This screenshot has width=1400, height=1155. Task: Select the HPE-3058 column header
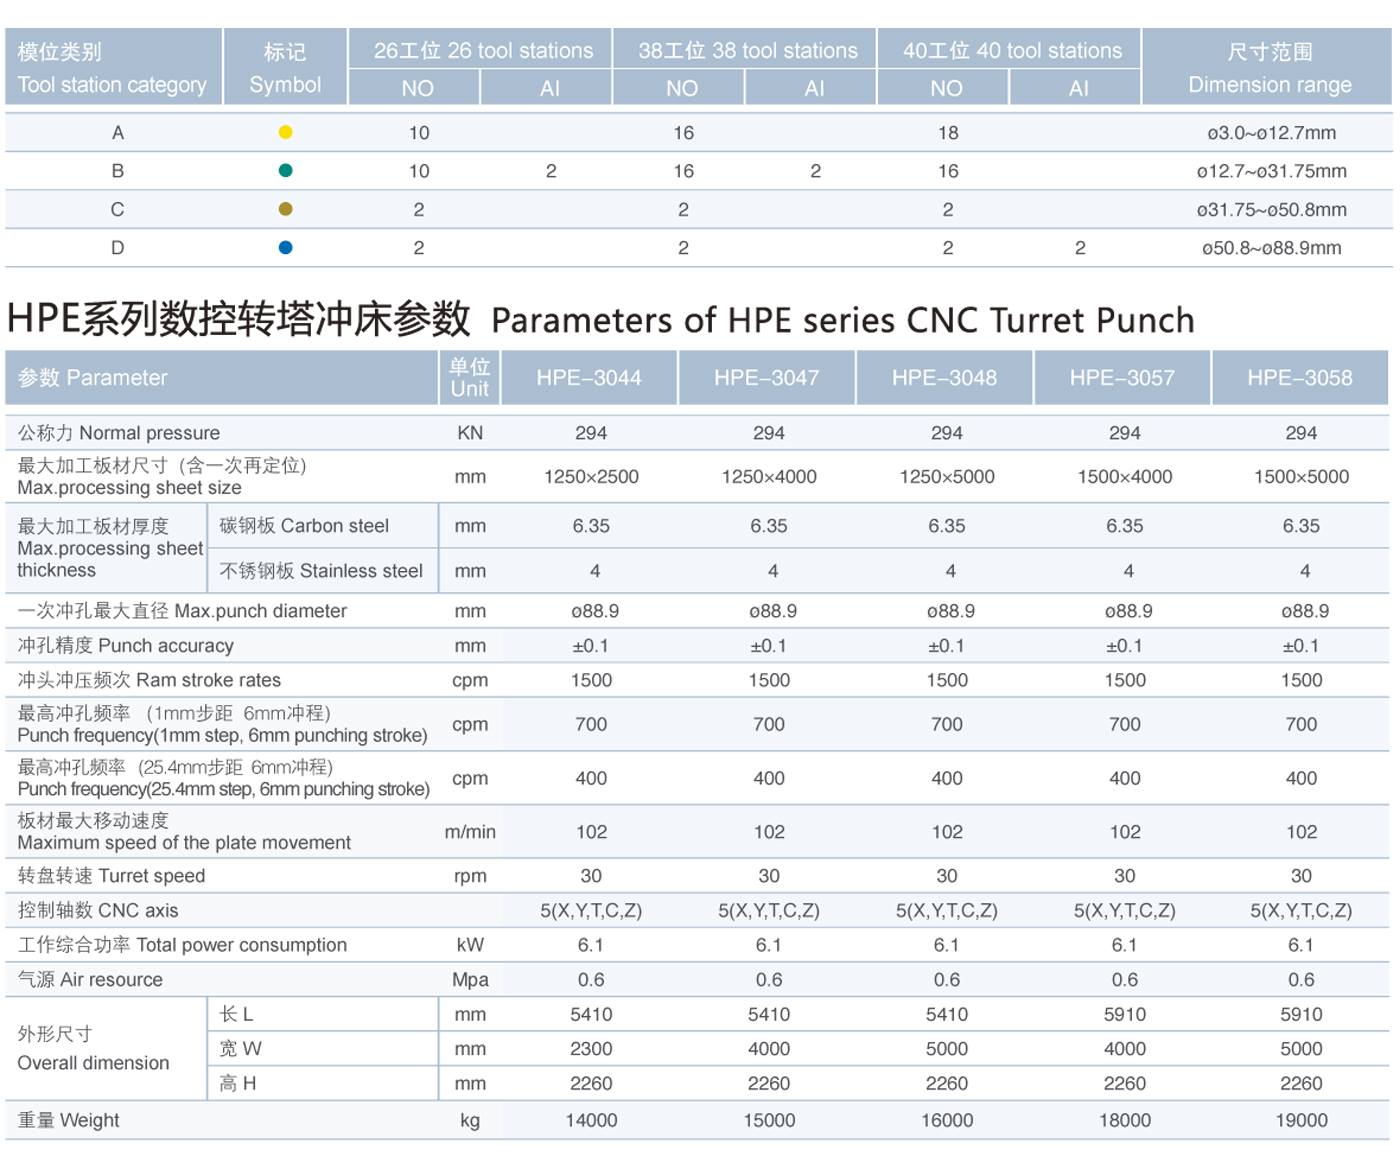1299,378
